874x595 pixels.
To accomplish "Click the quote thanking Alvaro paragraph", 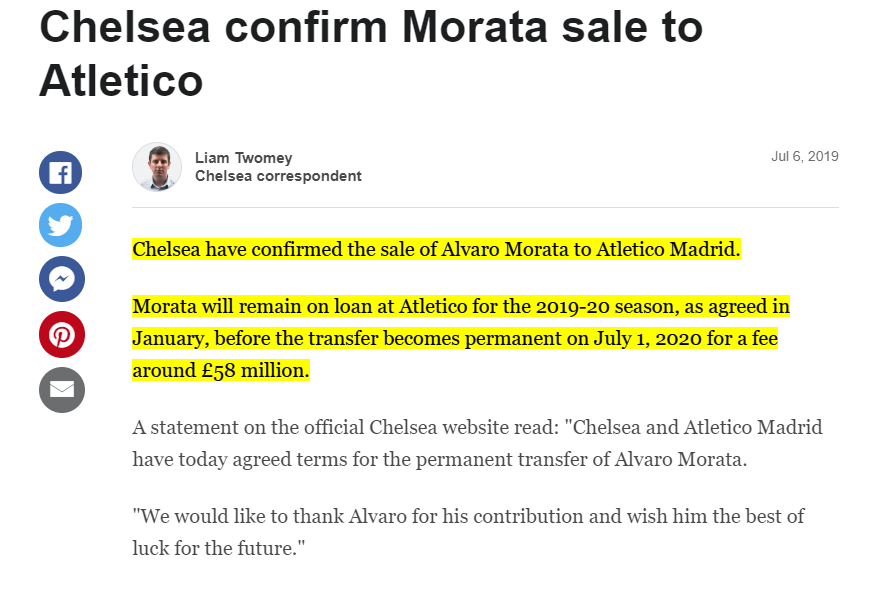I will [468, 517].
